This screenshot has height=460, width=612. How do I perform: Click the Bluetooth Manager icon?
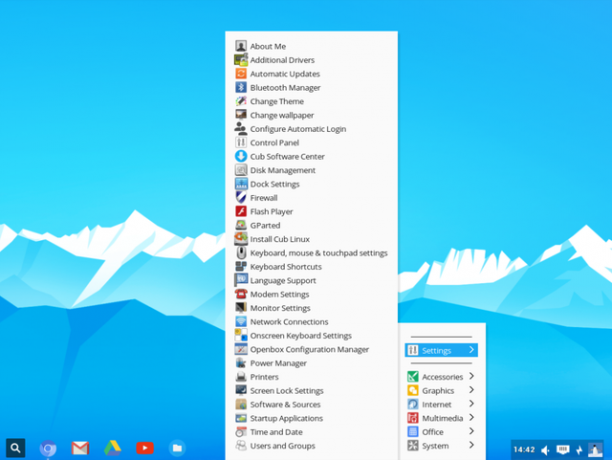click(241, 87)
